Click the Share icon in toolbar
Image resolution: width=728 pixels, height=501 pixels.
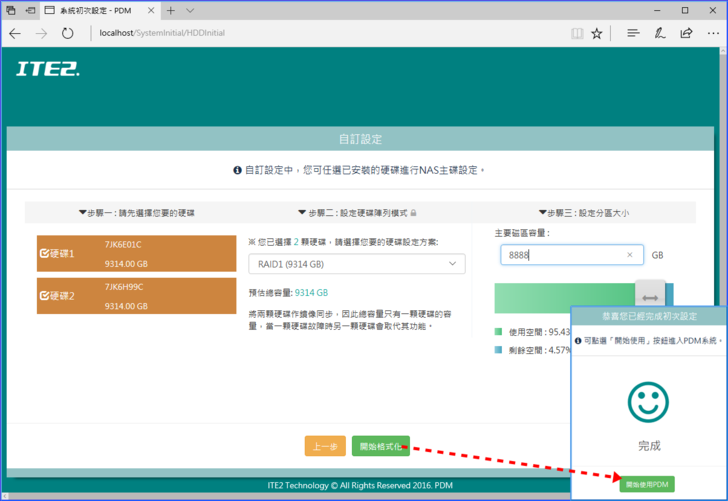point(686,33)
